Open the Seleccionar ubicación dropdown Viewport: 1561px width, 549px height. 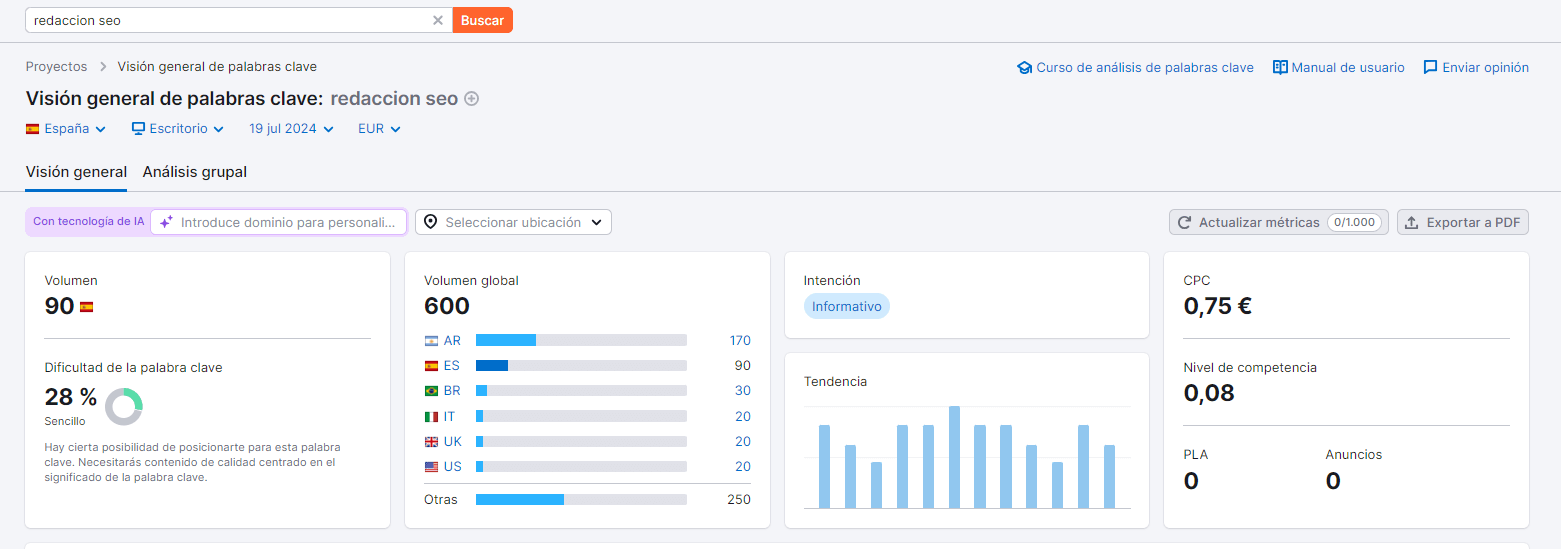[x=513, y=222]
